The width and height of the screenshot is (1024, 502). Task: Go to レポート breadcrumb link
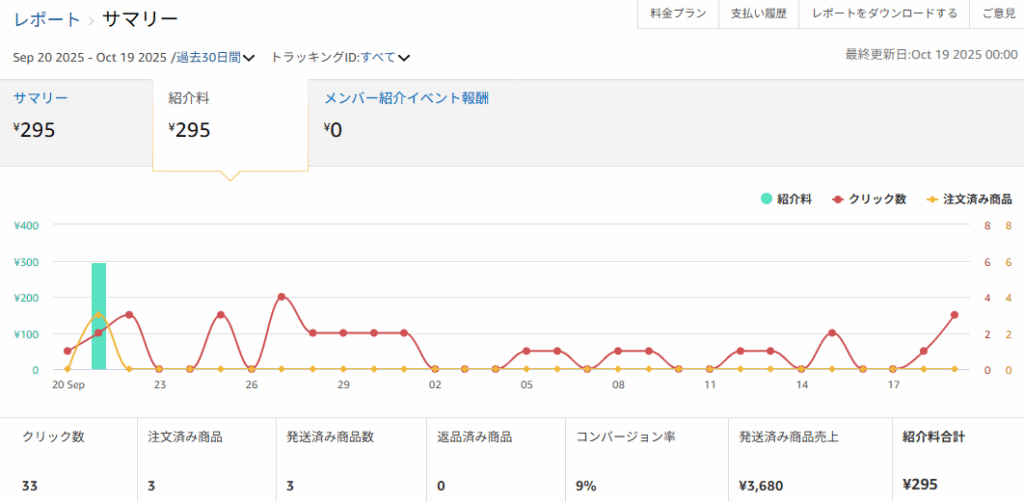(47, 19)
